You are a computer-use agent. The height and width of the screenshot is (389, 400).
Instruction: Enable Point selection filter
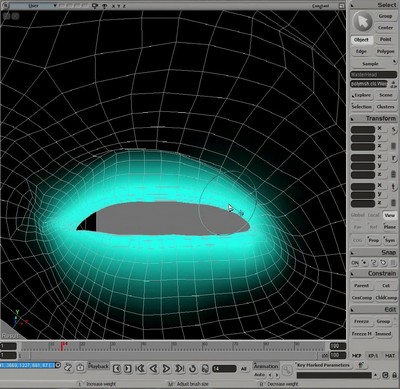tap(386, 39)
